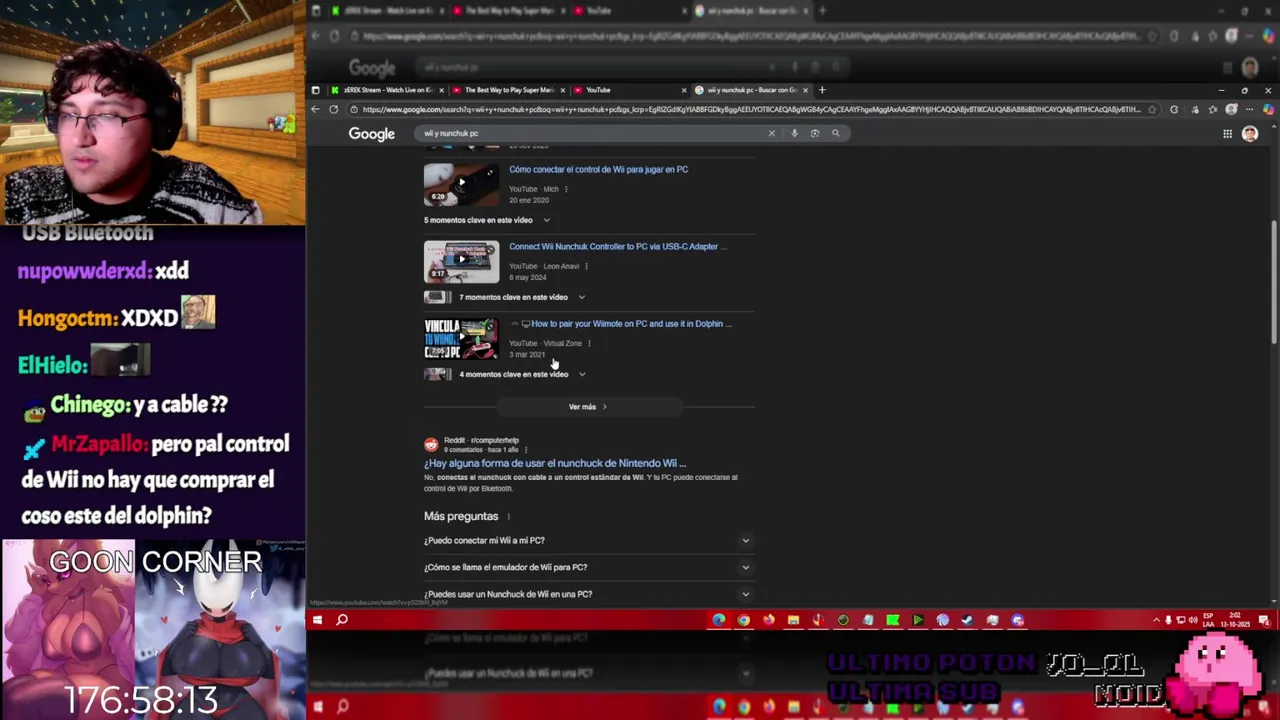Open Cómo conectar el control de Wii link
This screenshot has height=720, width=1280.
pyautogui.click(x=598, y=170)
